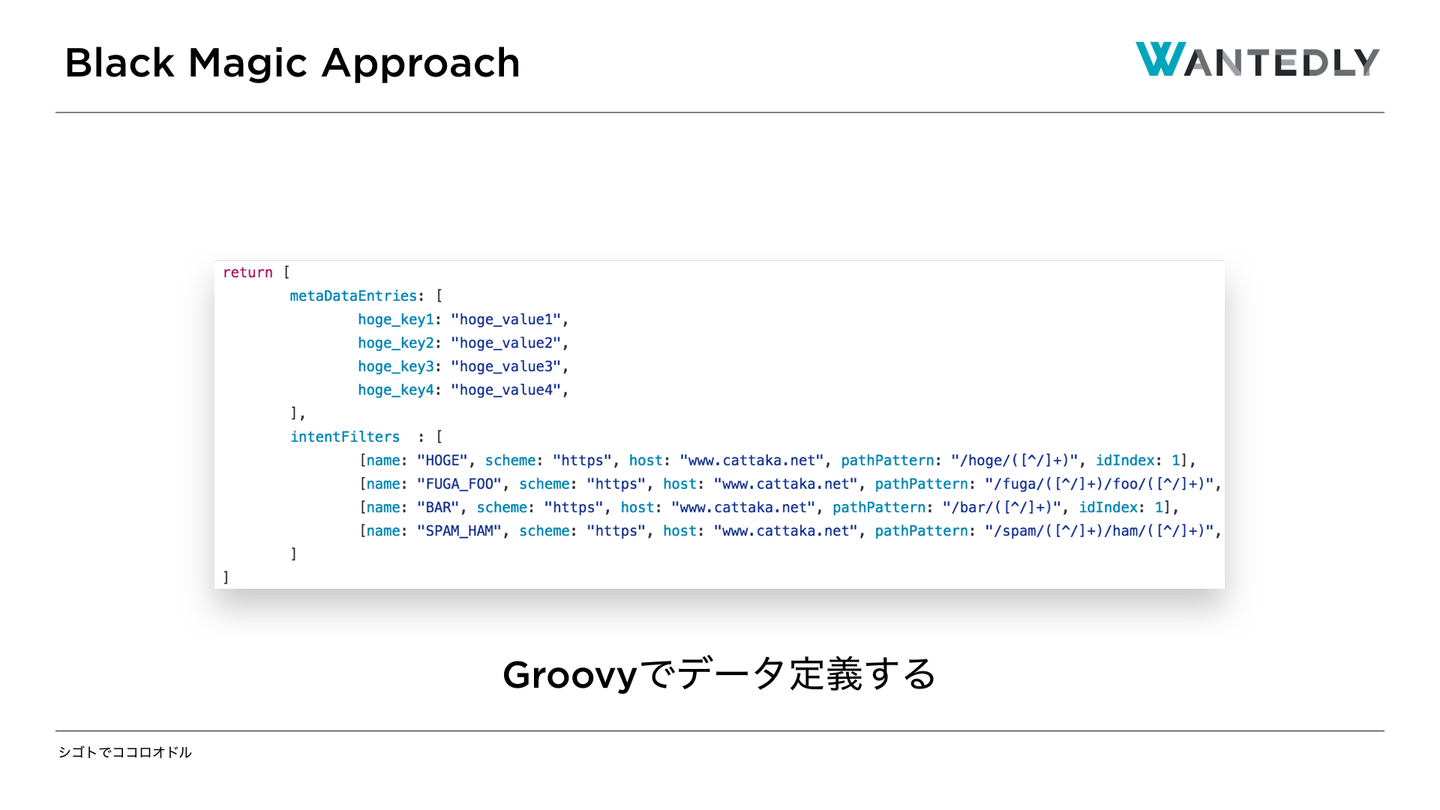The height and width of the screenshot is (810, 1440).
Task: Click the "hoge_key4" key
Action: (396, 390)
